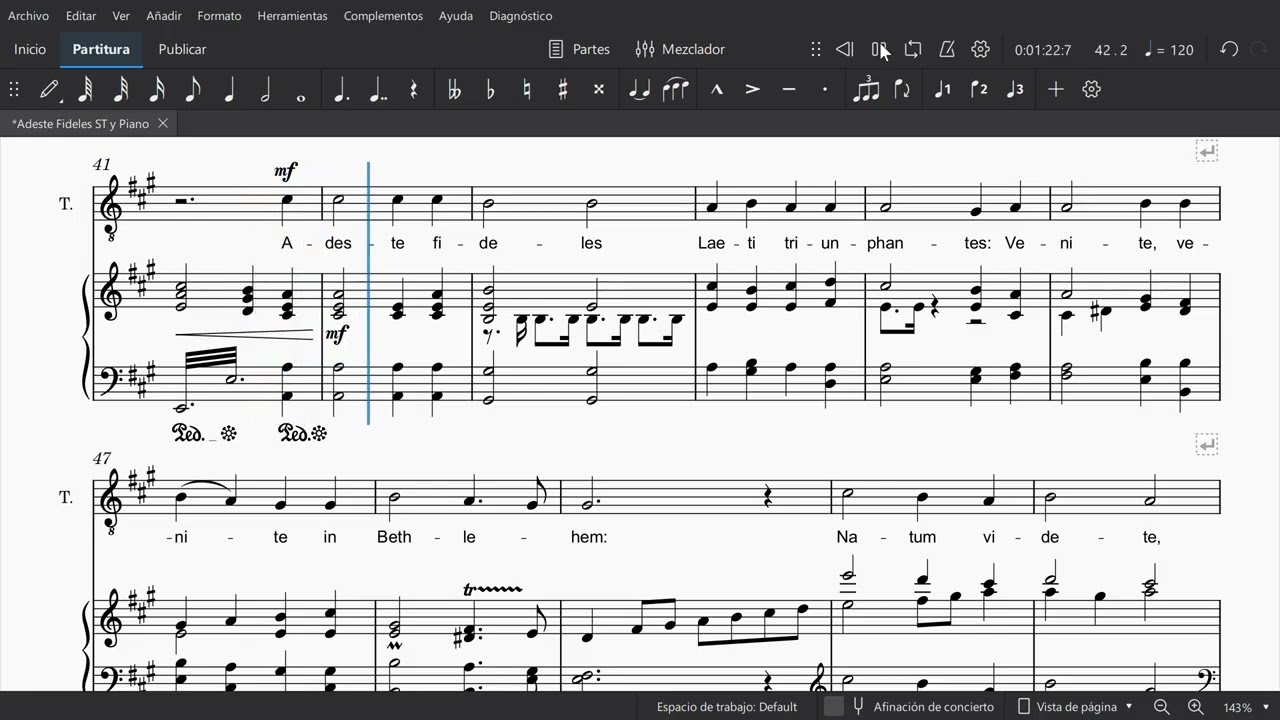Toggle note input pencil tool
Viewport: 1280px width, 720px height.
pos(48,89)
